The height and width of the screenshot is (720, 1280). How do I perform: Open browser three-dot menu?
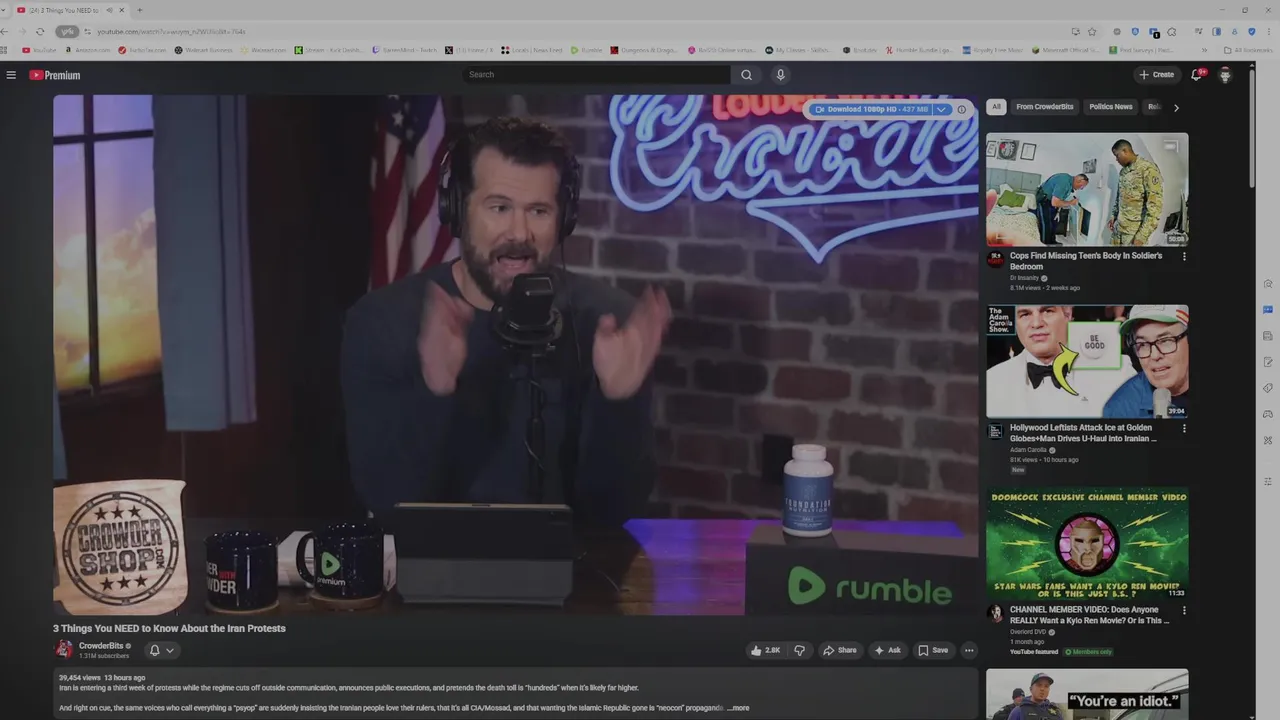pyautogui.click(x=1268, y=31)
